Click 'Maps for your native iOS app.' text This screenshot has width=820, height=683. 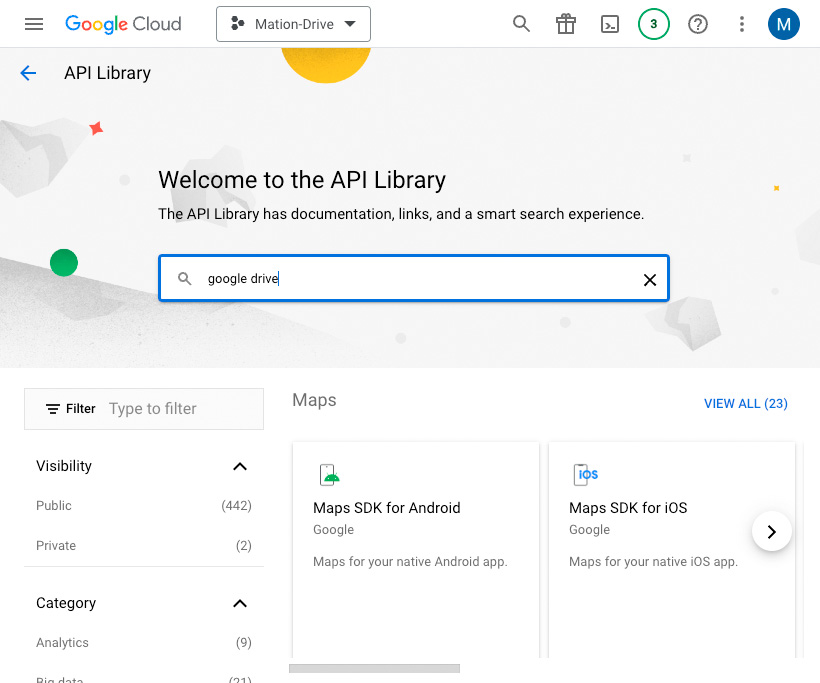pos(653,562)
